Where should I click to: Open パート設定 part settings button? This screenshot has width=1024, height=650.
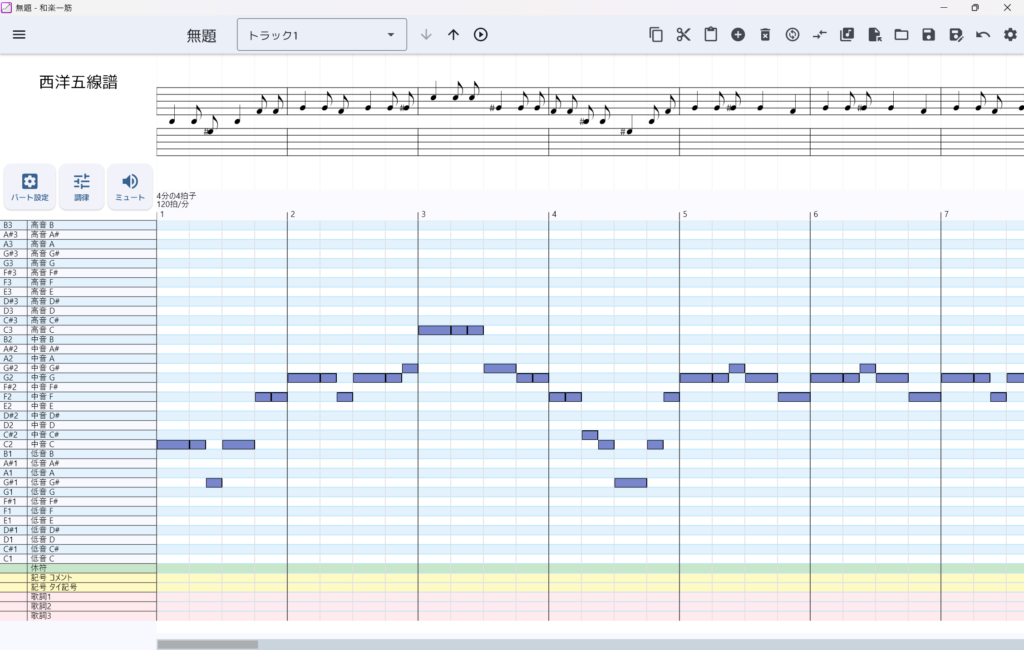click(x=30, y=187)
